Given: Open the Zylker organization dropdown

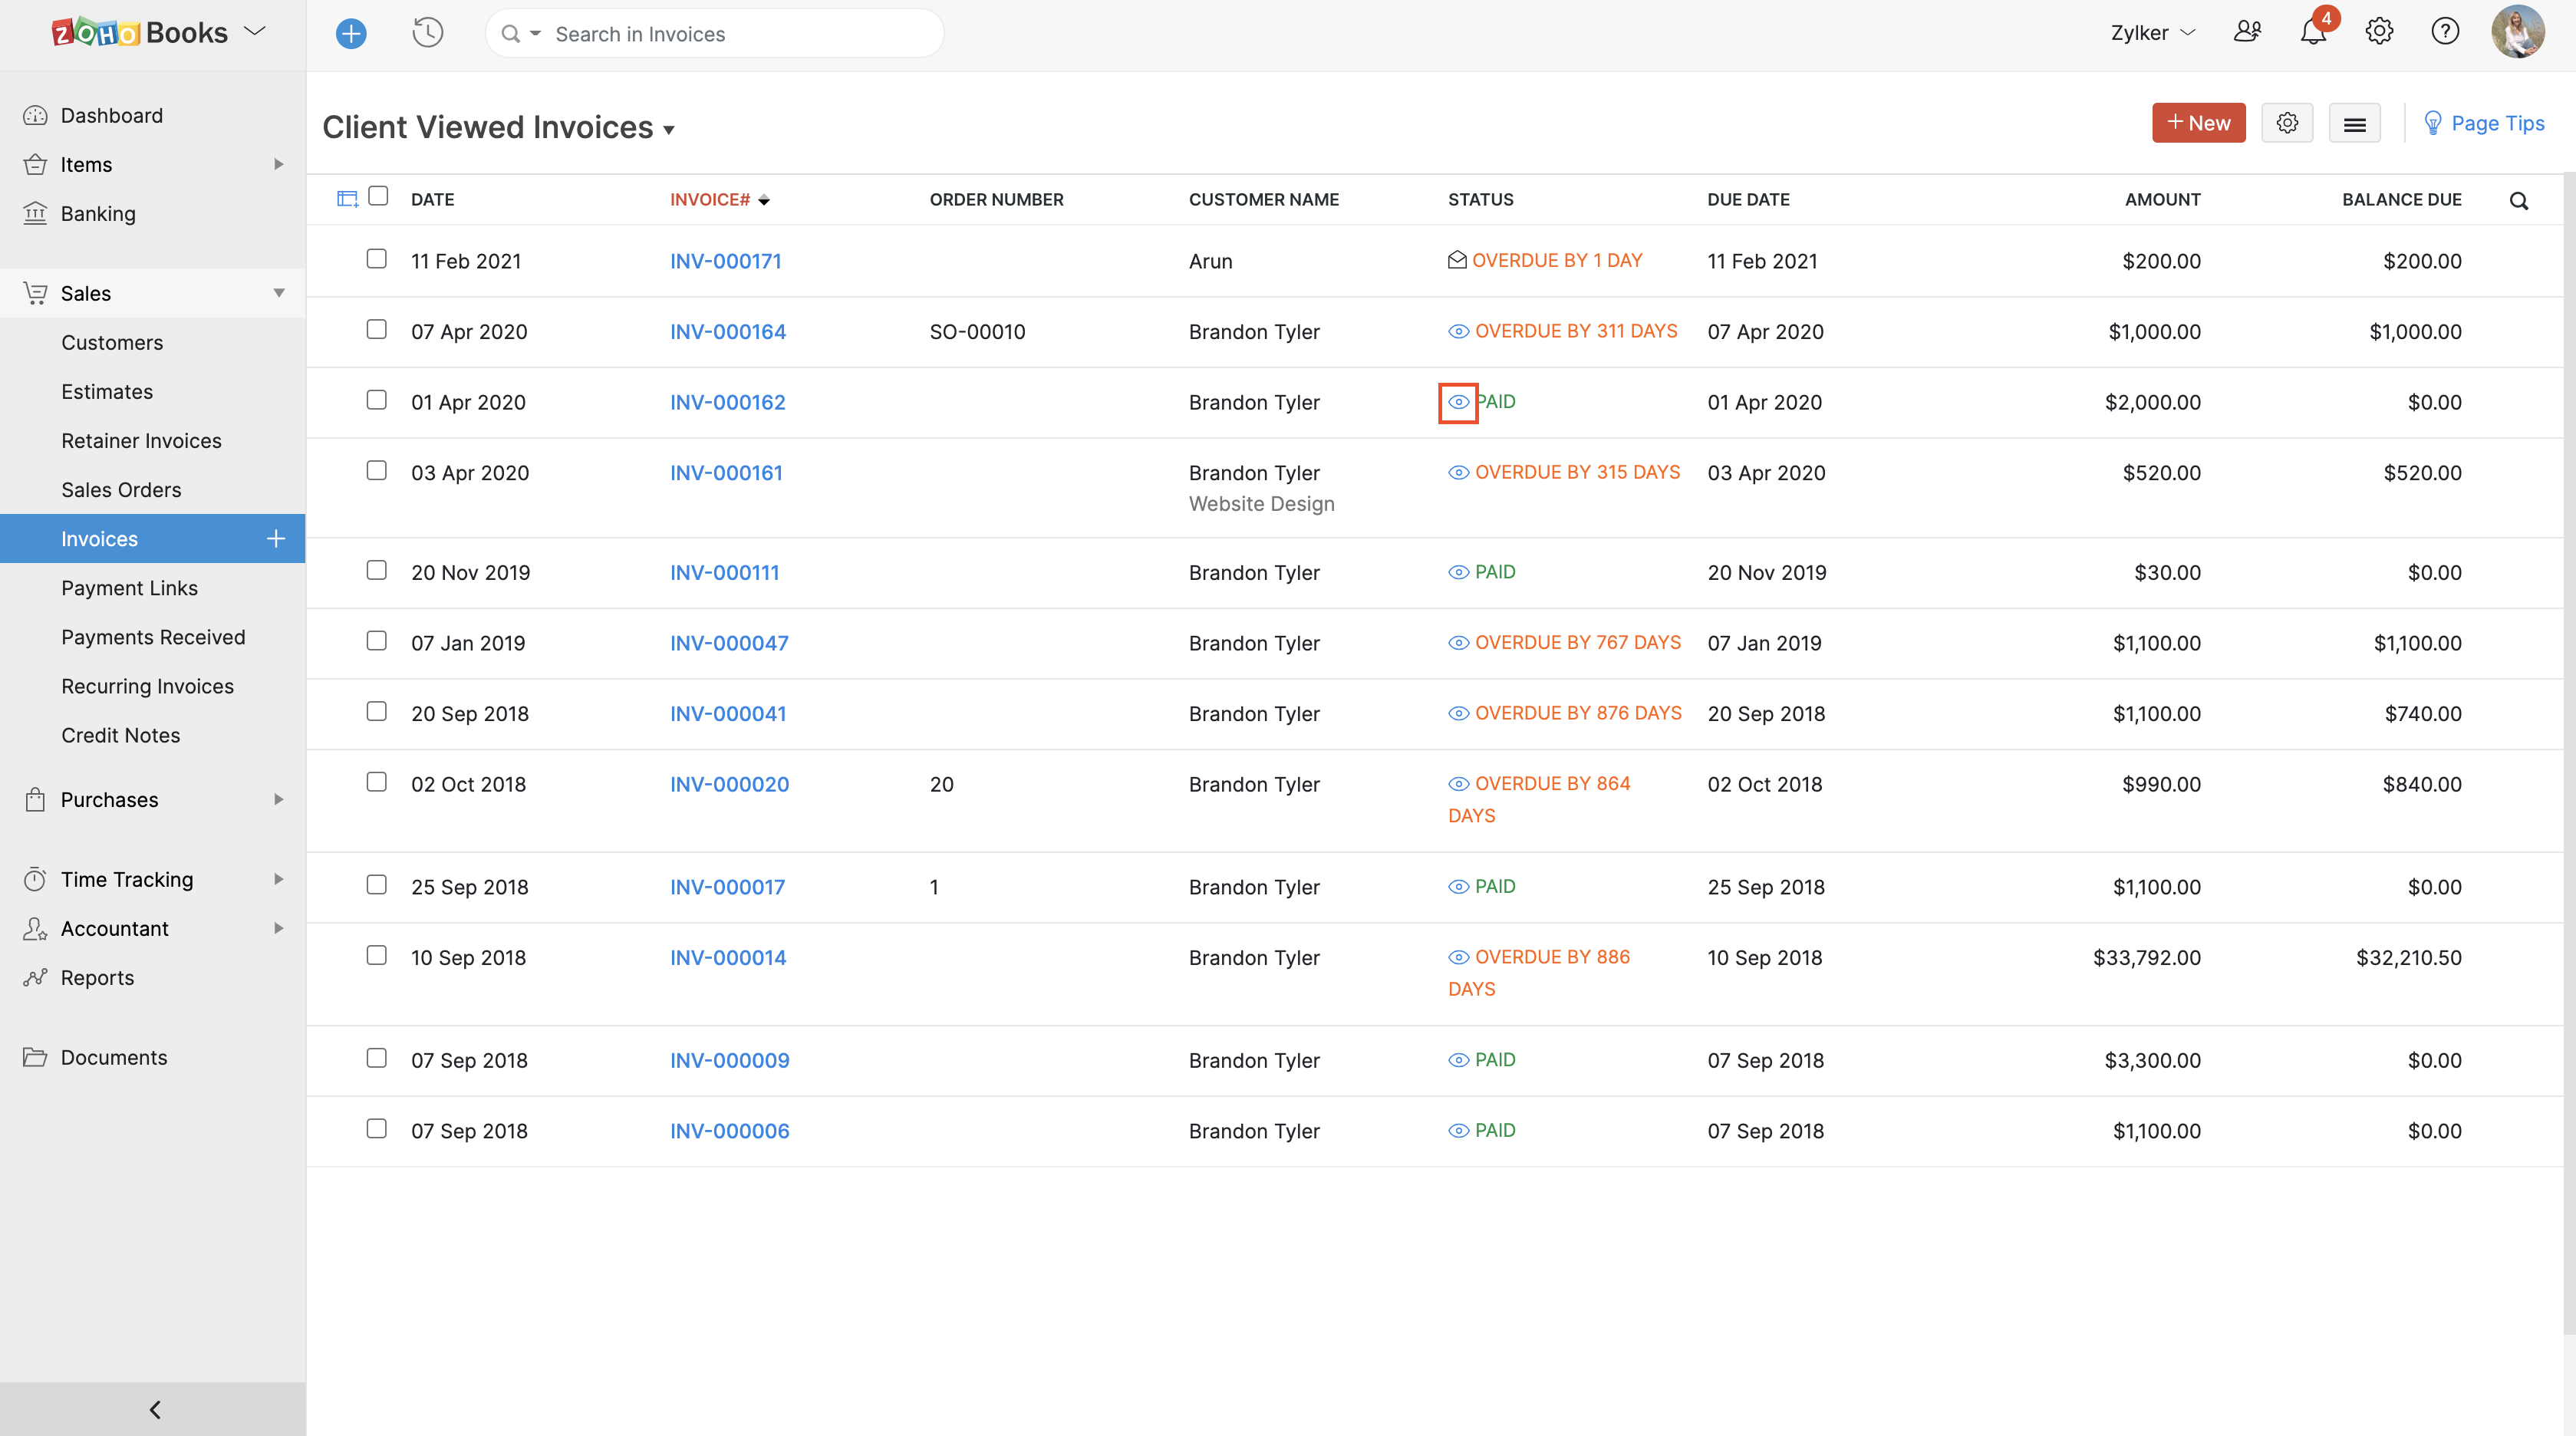Looking at the screenshot, I should tap(2153, 33).
